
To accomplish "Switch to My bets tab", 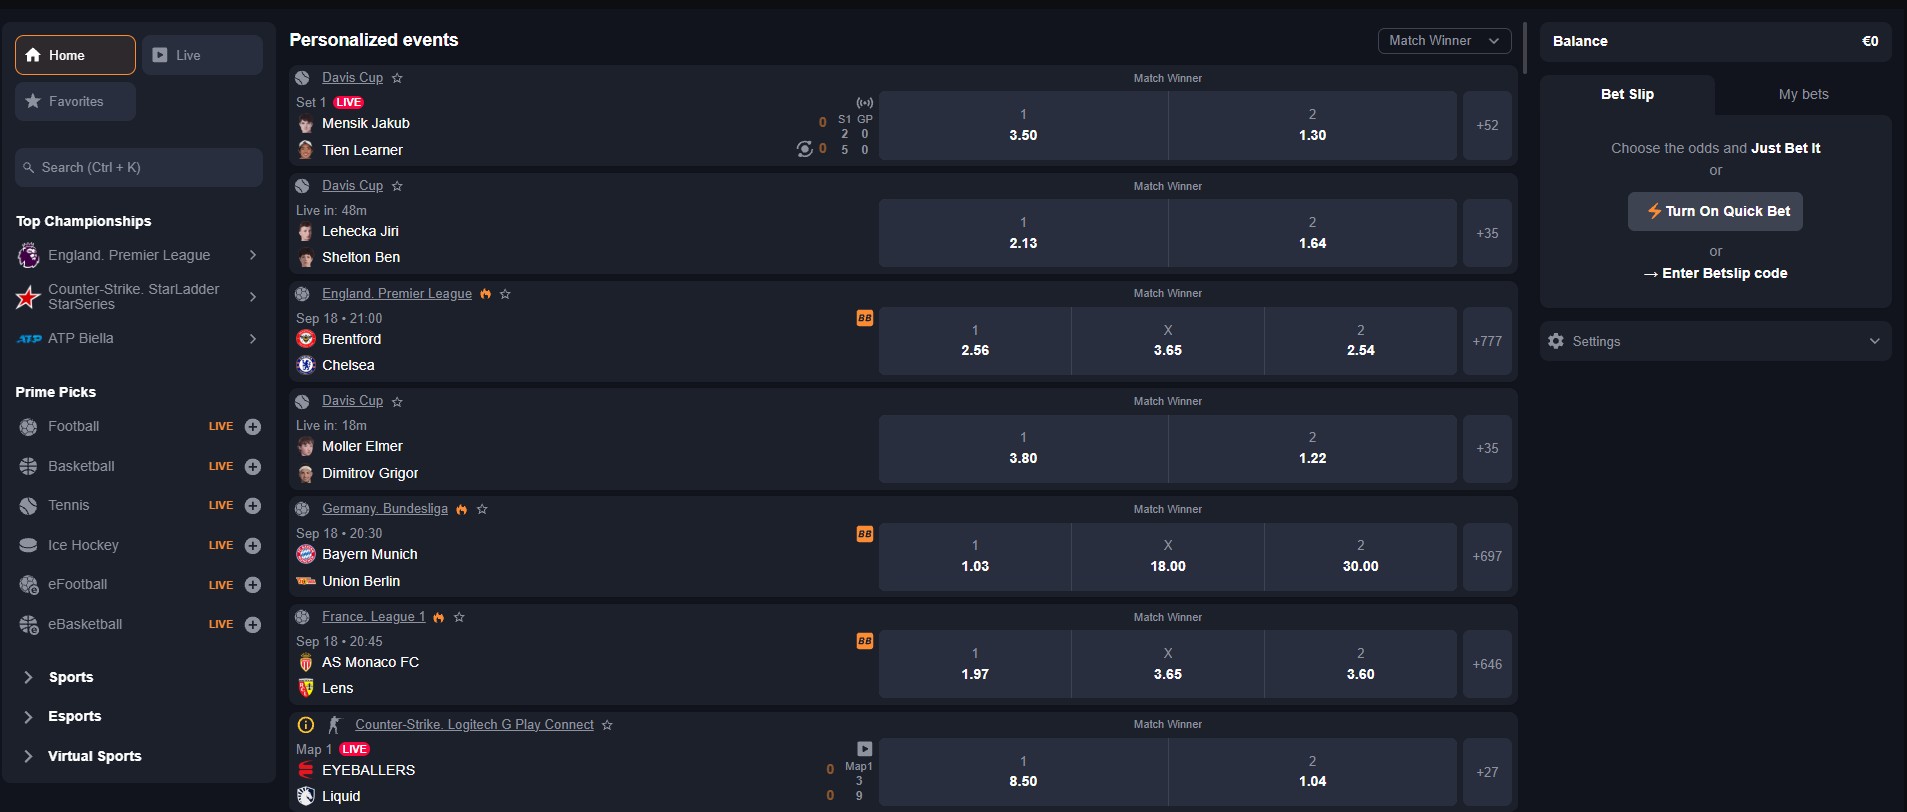I will [1803, 94].
